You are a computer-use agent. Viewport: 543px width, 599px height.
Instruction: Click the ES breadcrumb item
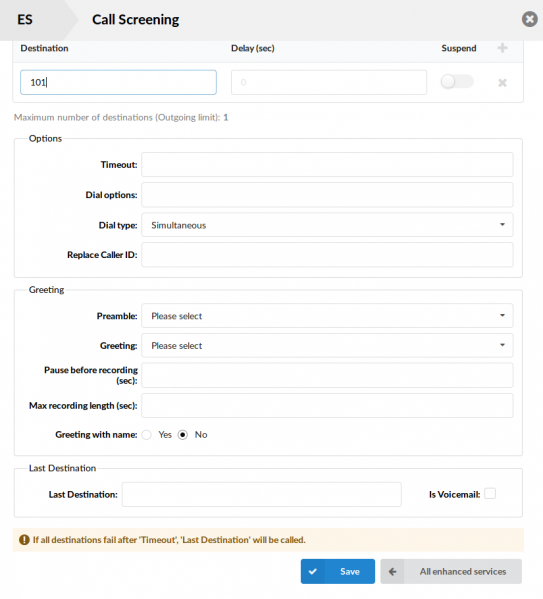point(25,19)
